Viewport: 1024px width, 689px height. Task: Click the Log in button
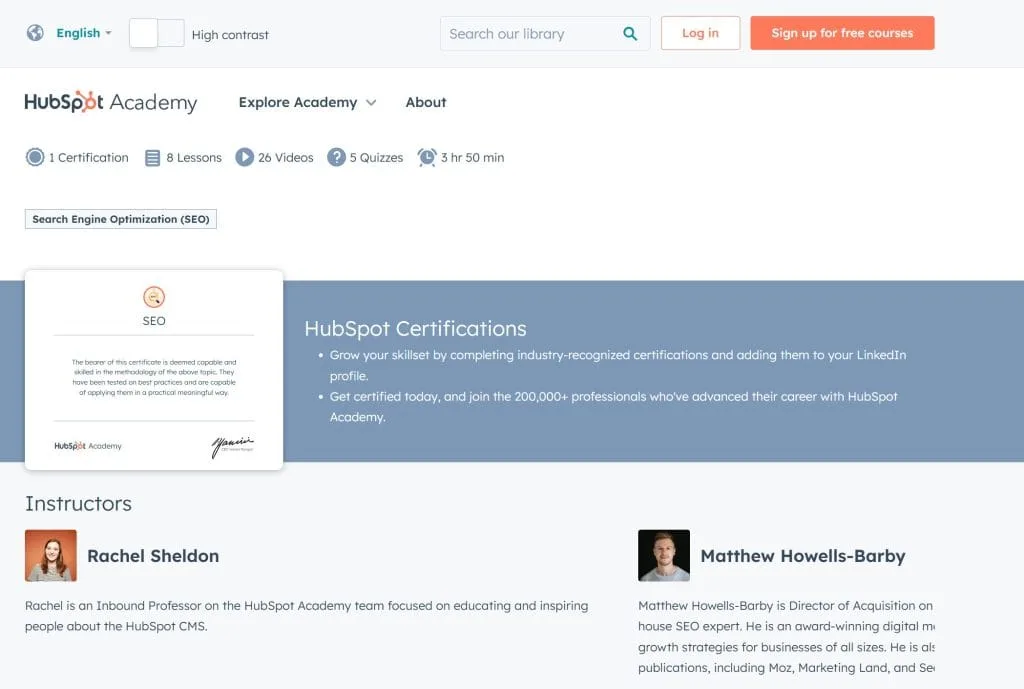700,33
